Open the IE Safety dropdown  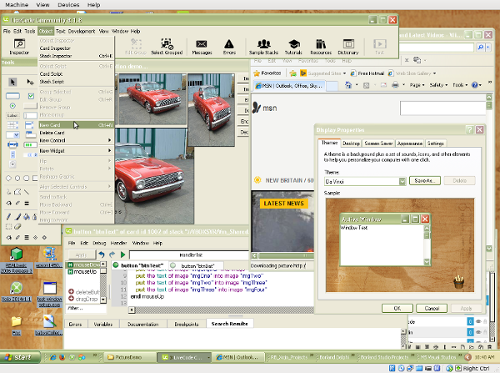tap(438, 85)
